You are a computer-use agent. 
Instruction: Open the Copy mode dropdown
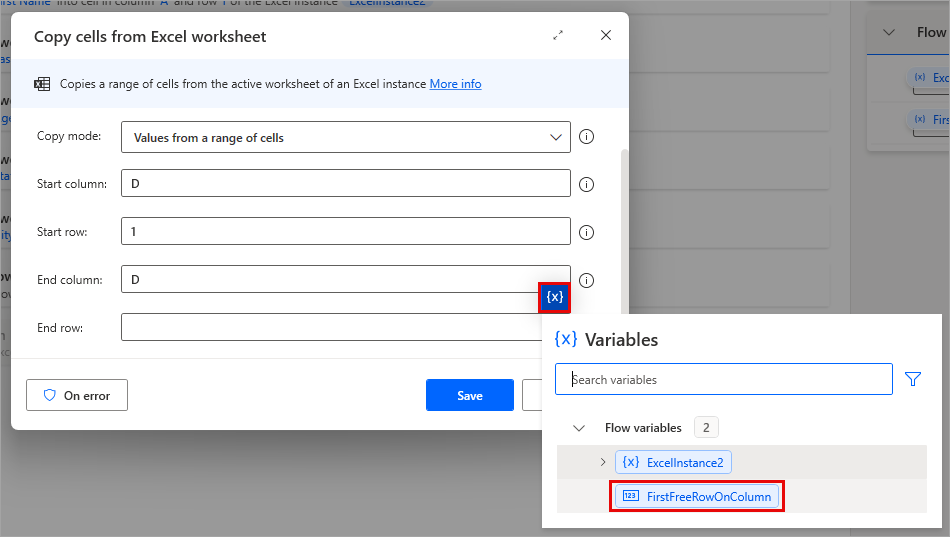[x=346, y=137]
